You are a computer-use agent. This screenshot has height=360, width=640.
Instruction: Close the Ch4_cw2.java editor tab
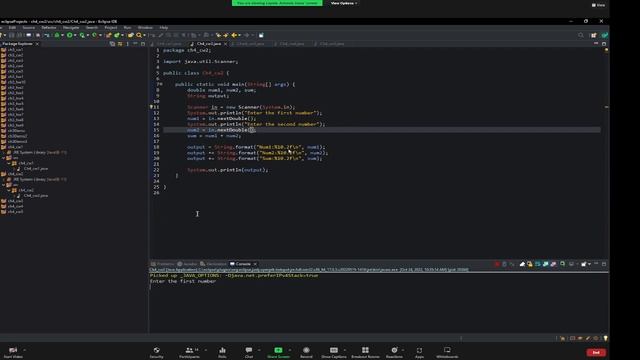click(225, 44)
